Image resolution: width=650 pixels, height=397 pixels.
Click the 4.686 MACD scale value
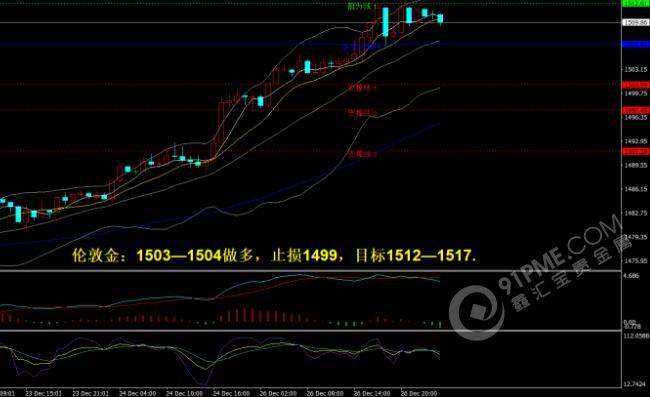pyautogui.click(x=632, y=276)
